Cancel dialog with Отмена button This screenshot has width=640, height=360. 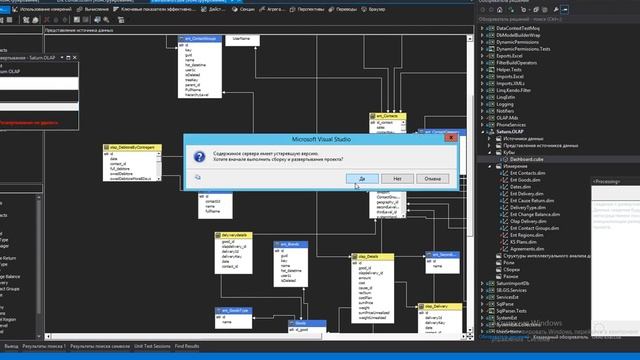click(433, 179)
